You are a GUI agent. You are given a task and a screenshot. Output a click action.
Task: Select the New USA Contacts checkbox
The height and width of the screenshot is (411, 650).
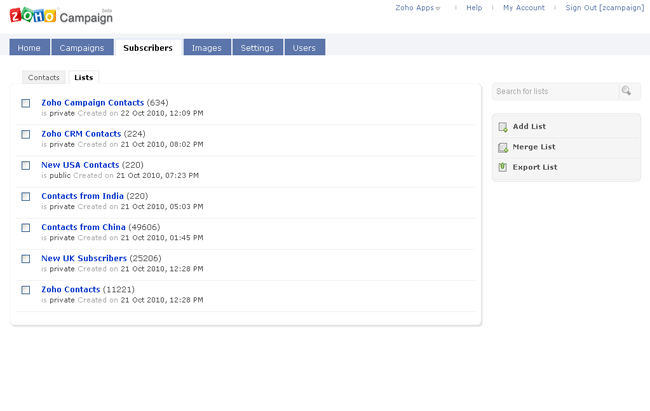(26, 165)
